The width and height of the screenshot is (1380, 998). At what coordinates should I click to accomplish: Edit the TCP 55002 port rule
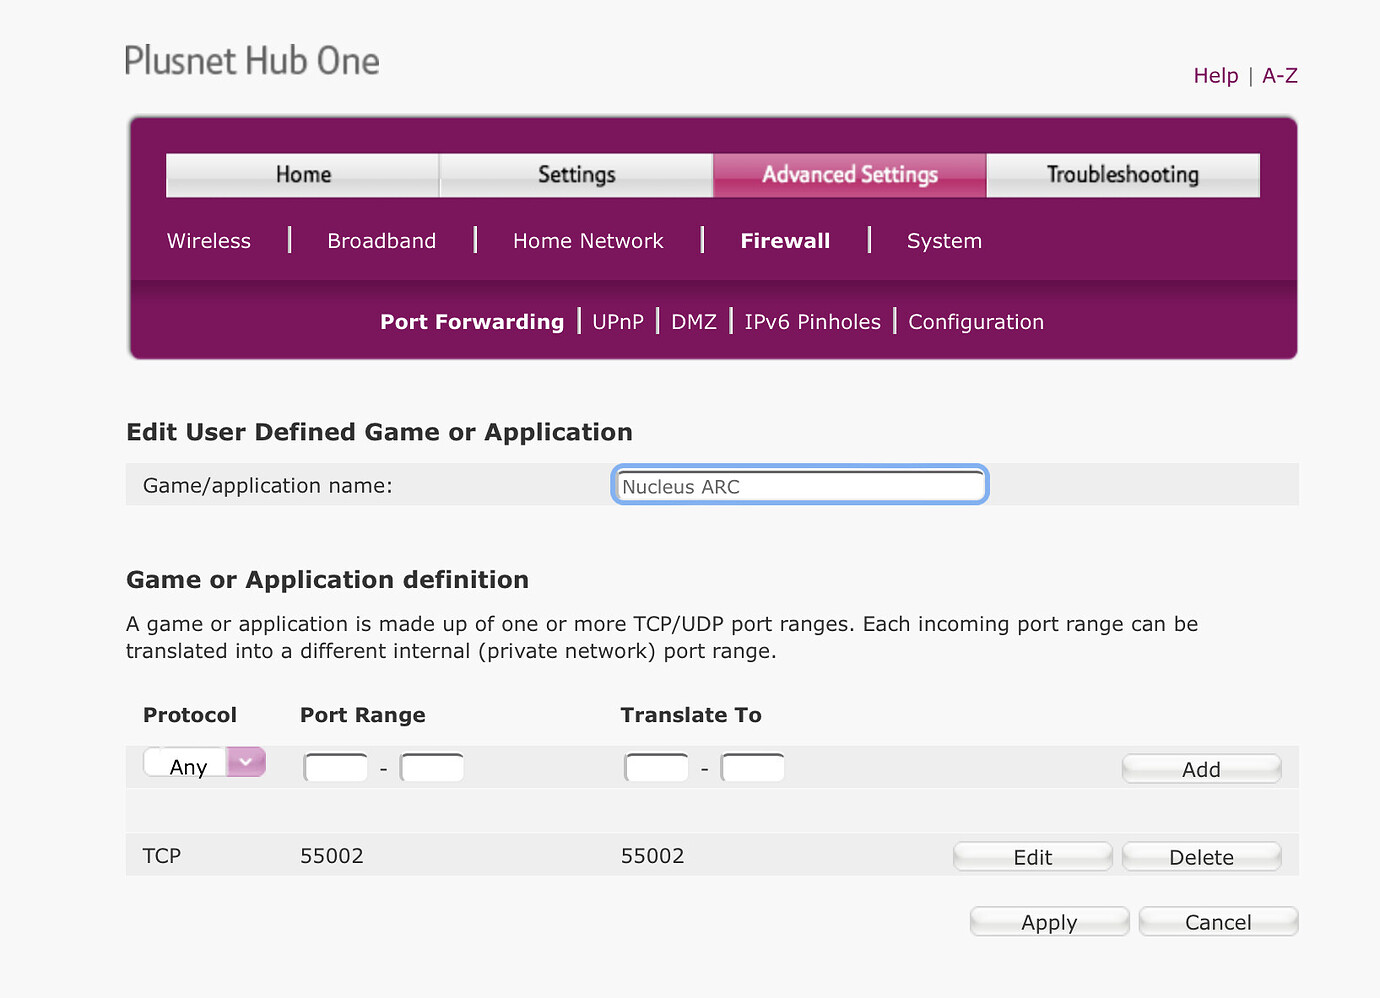1032,856
